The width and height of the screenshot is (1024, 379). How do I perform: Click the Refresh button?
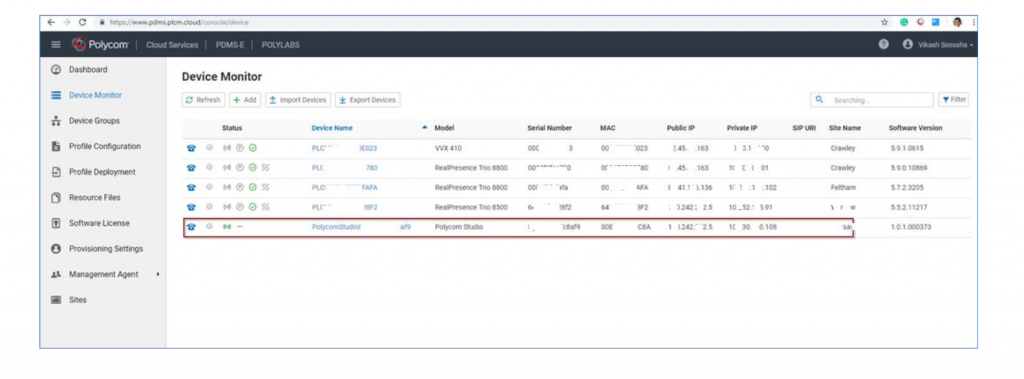click(203, 100)
